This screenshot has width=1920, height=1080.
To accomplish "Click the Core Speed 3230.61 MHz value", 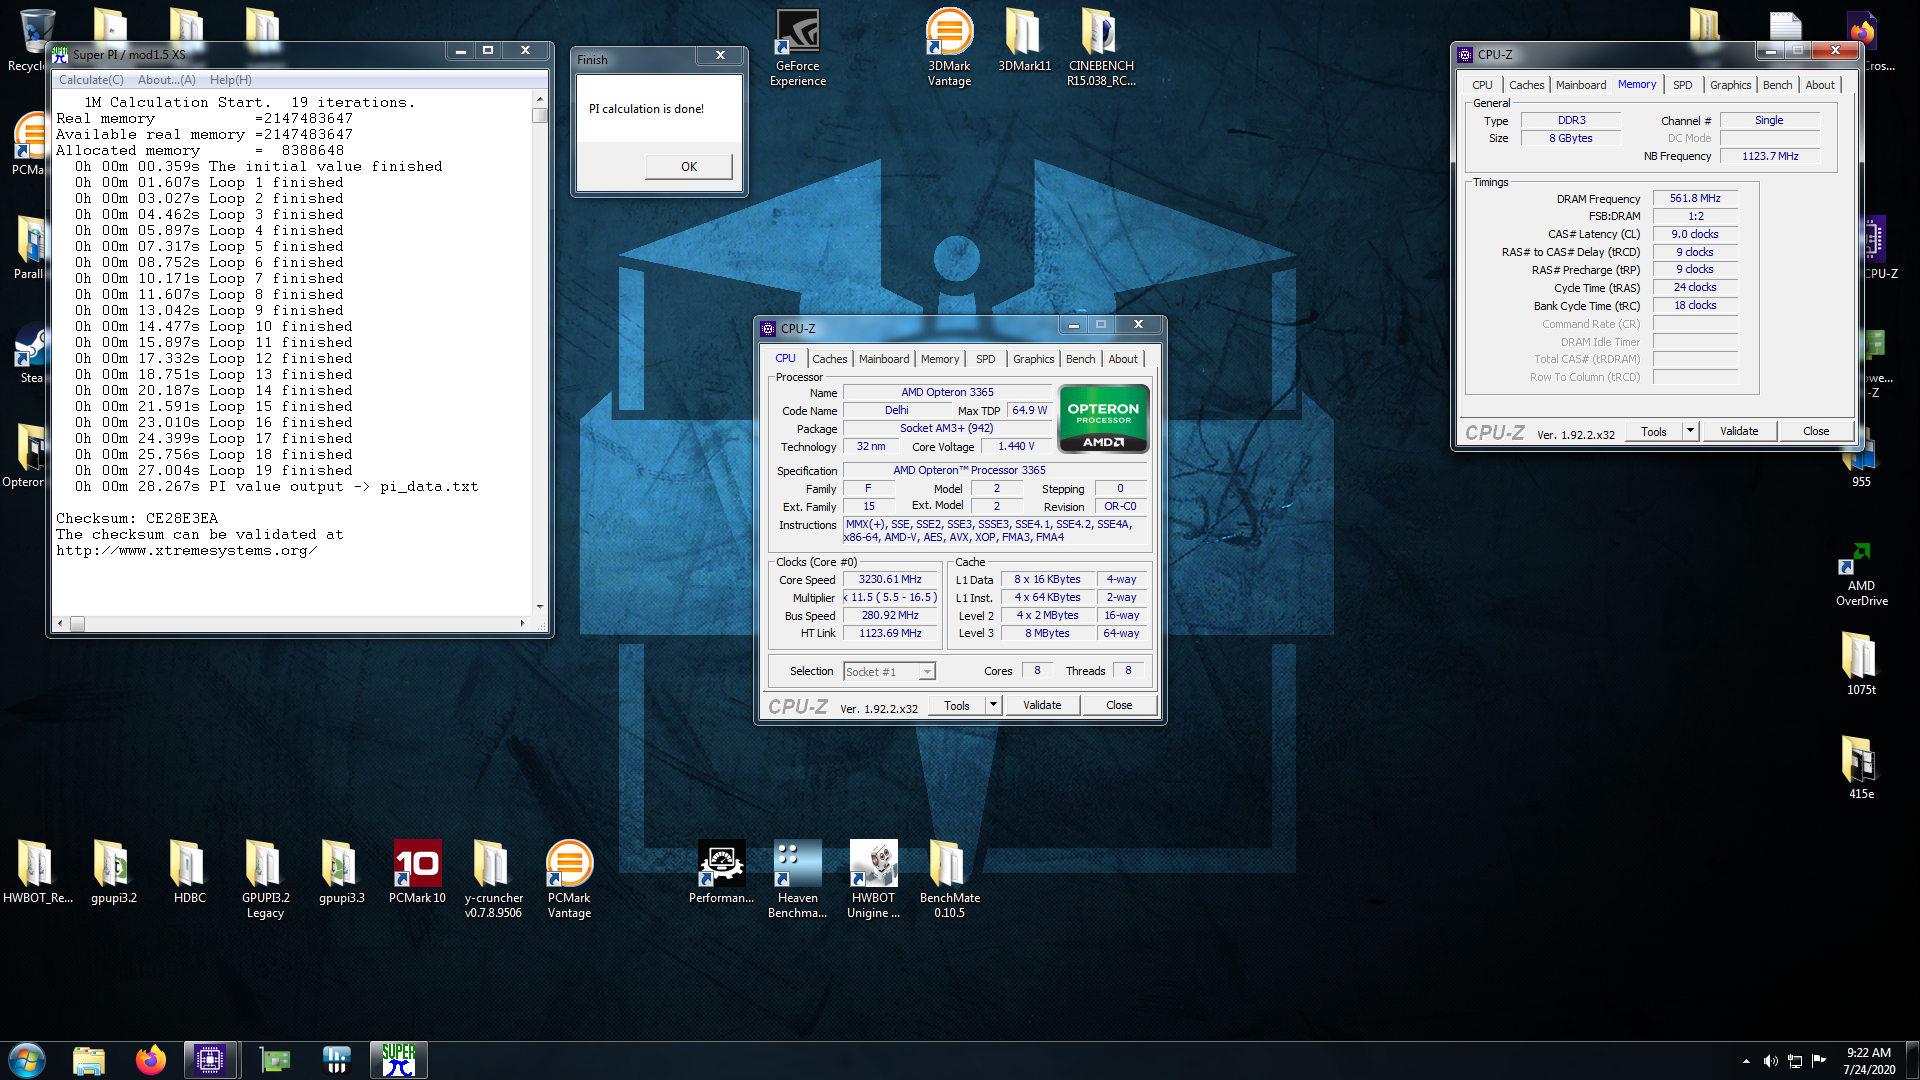I will coord(890,579).
